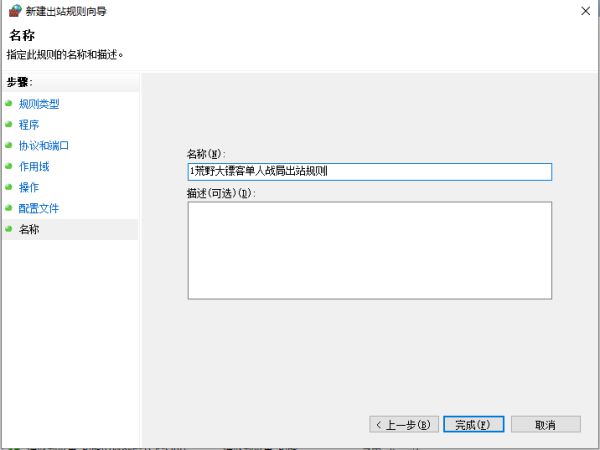Focus the 名称 text field with rule name
The width and height of the screenshot is (600, 450).
pyautogui.click(x=369, y=171)
